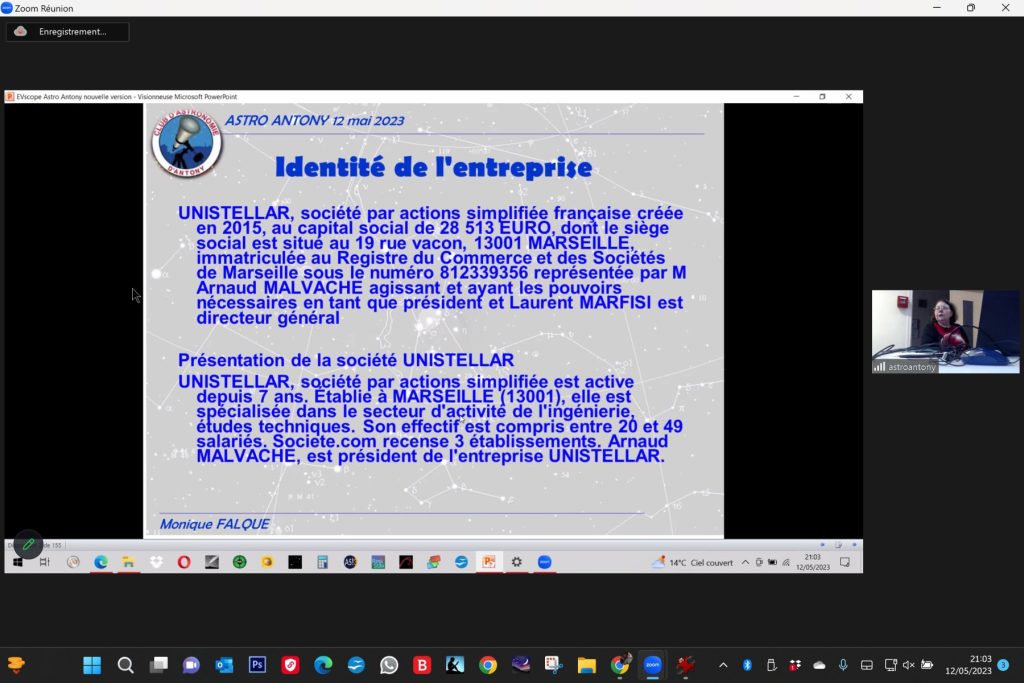Open ASI app in shared screen taskbar

click(350, 562)
